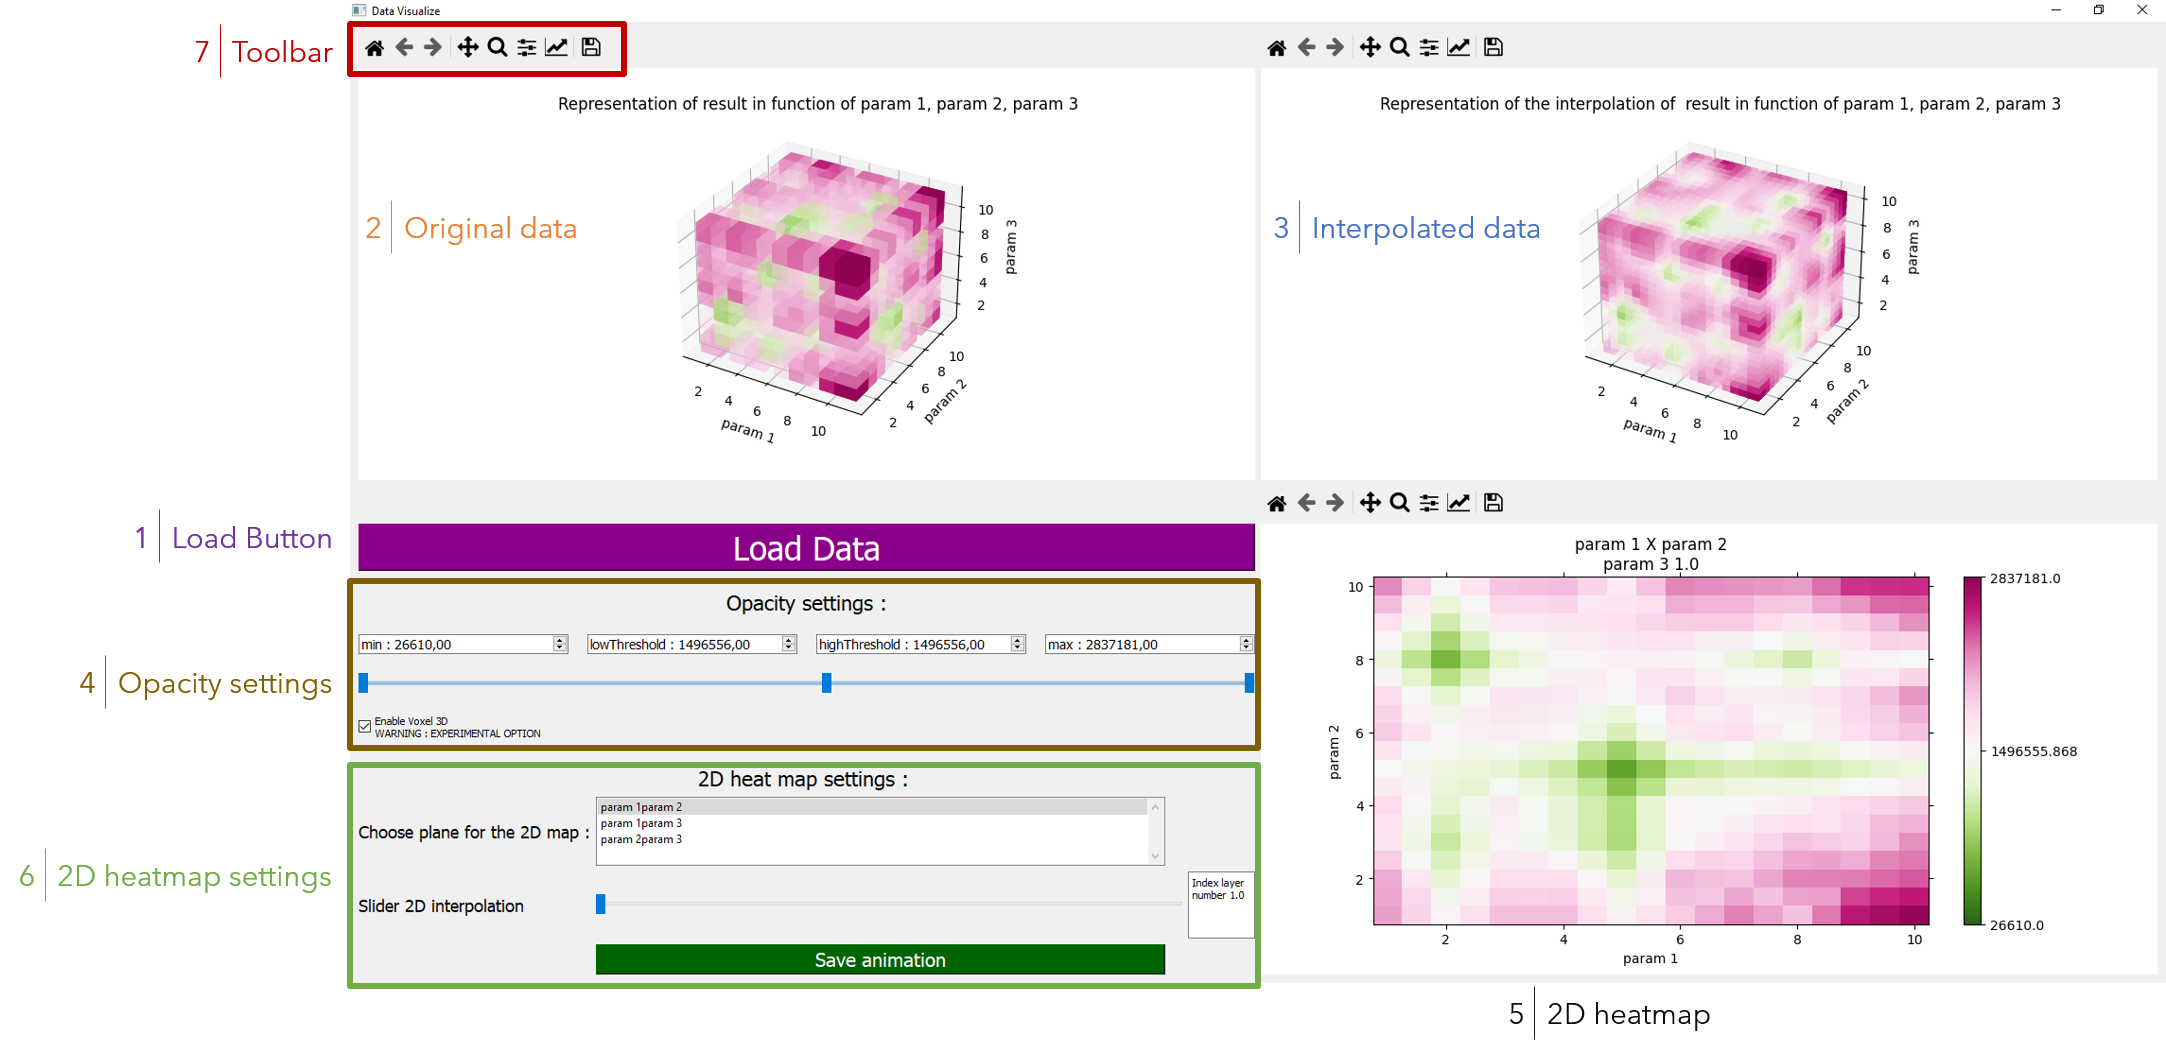The width and height of the screenshot is (2166, 1049).
Task: Click Forward arrow in 2D heatmap toolbar
Action: (1335, 502)
